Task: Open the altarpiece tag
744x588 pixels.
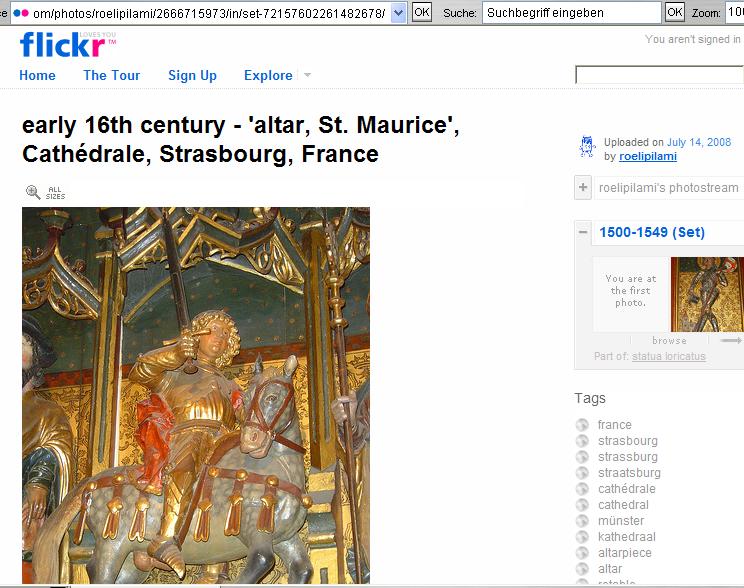Action: tap(624, 553)
